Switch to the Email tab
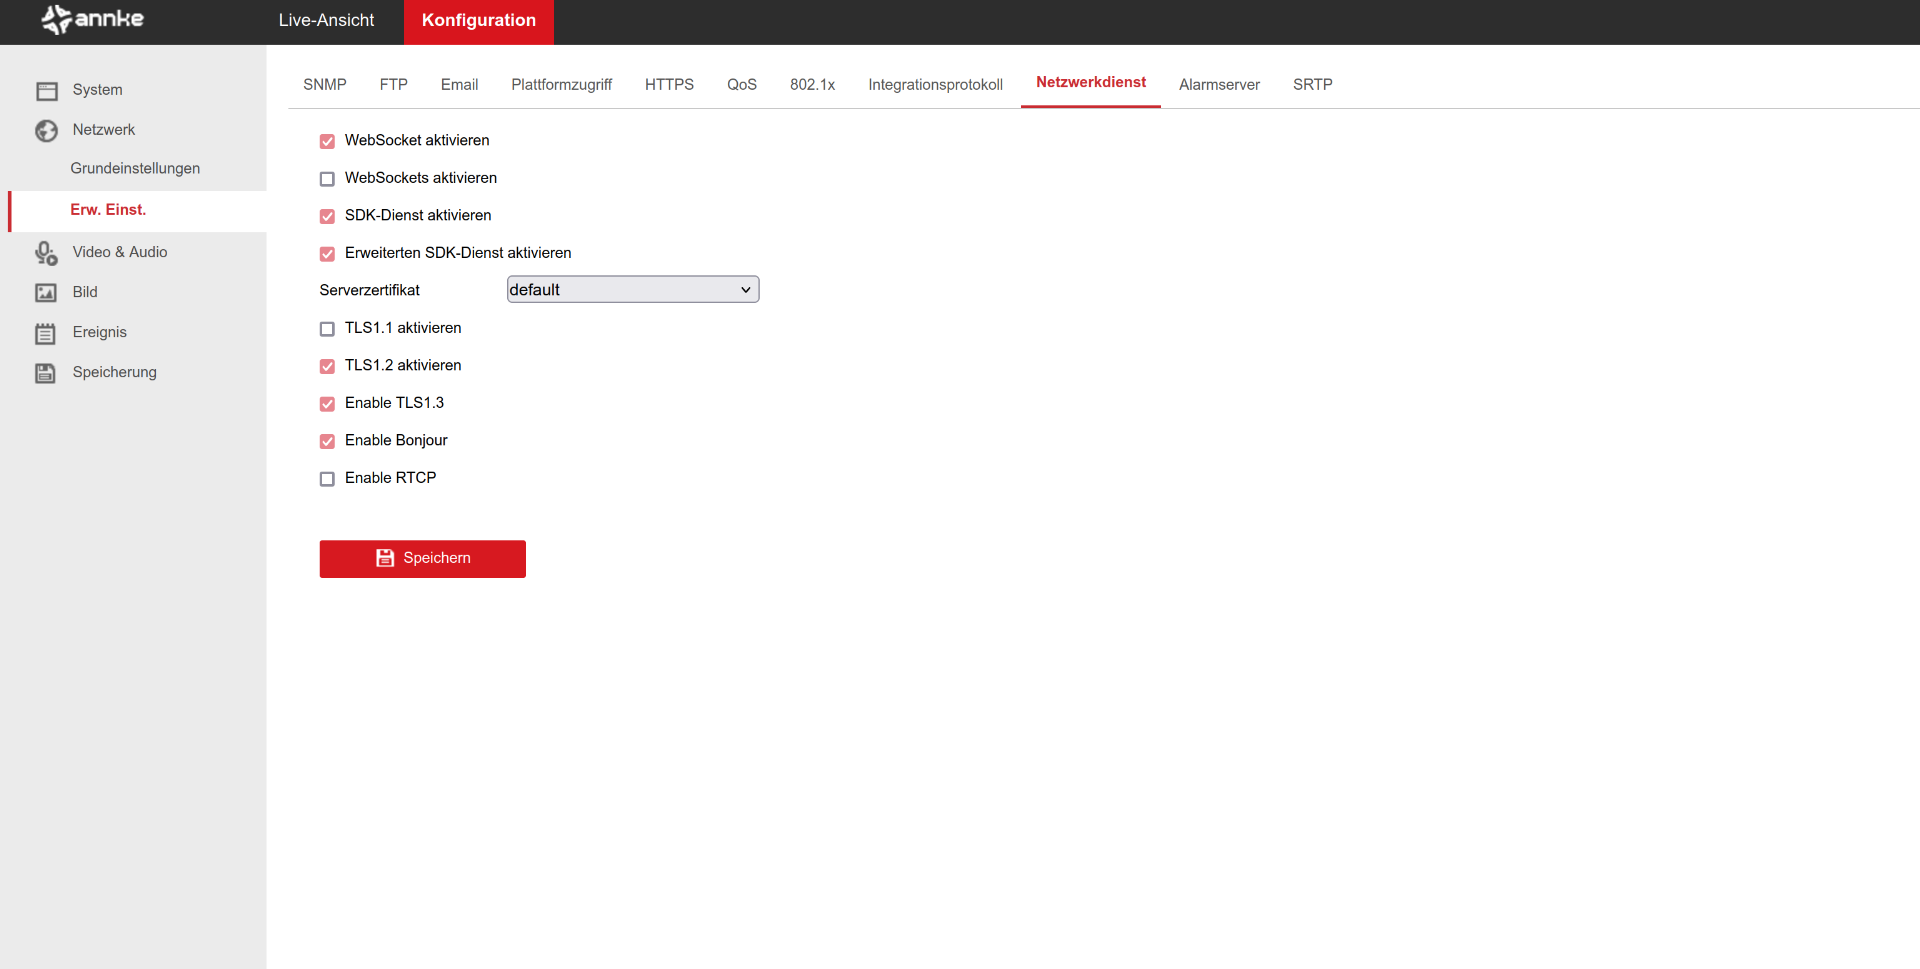This screenshot has width=1920, height=969. (x=460, y=85)
